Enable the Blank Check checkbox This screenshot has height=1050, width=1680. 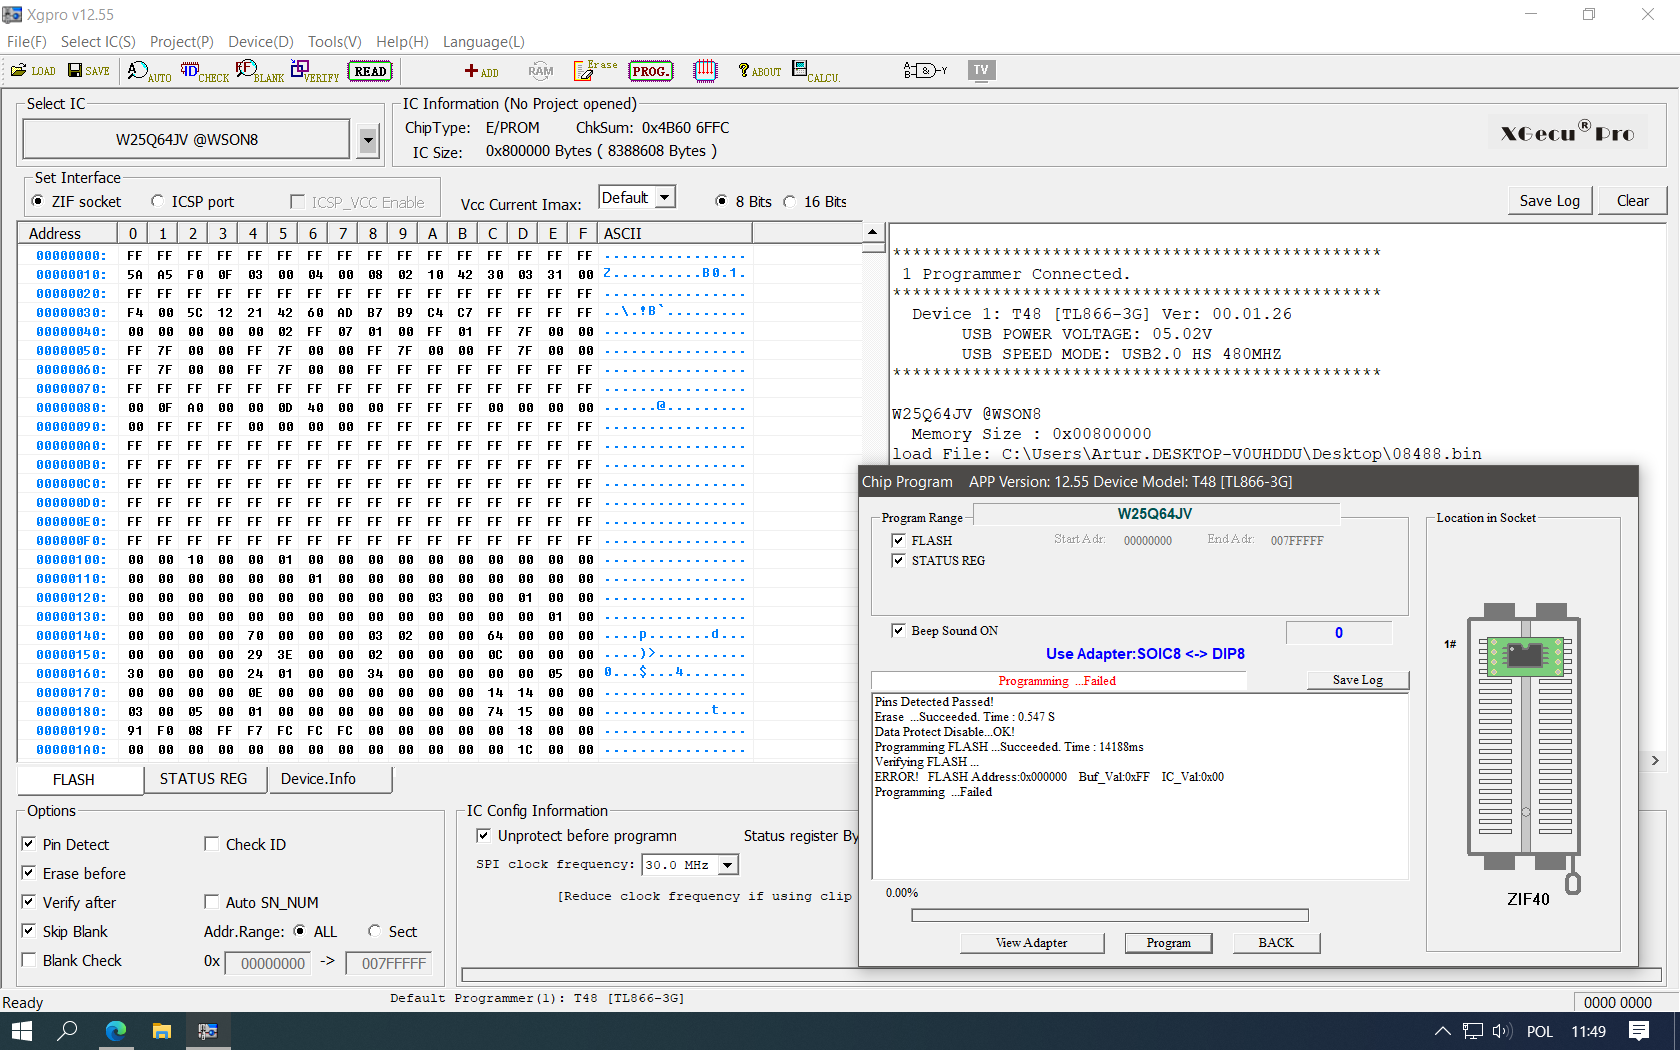(x=29, y=960)
